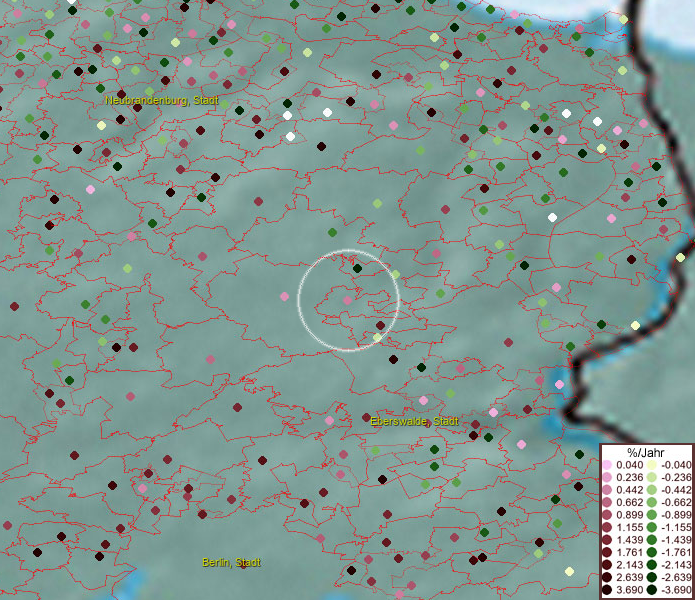The image size is (695, 600).
Task: Pick the 2.639 legend swatch
Action: coord(607,577)
